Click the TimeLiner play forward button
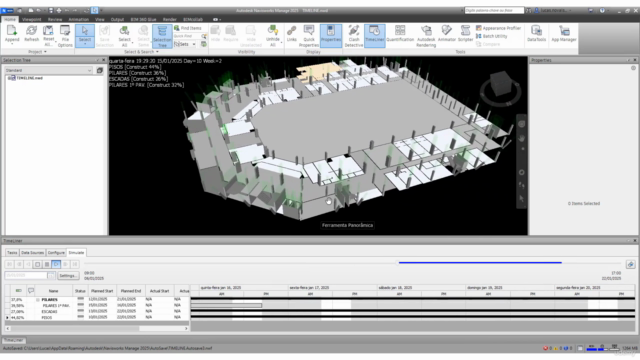 point(56,264)
